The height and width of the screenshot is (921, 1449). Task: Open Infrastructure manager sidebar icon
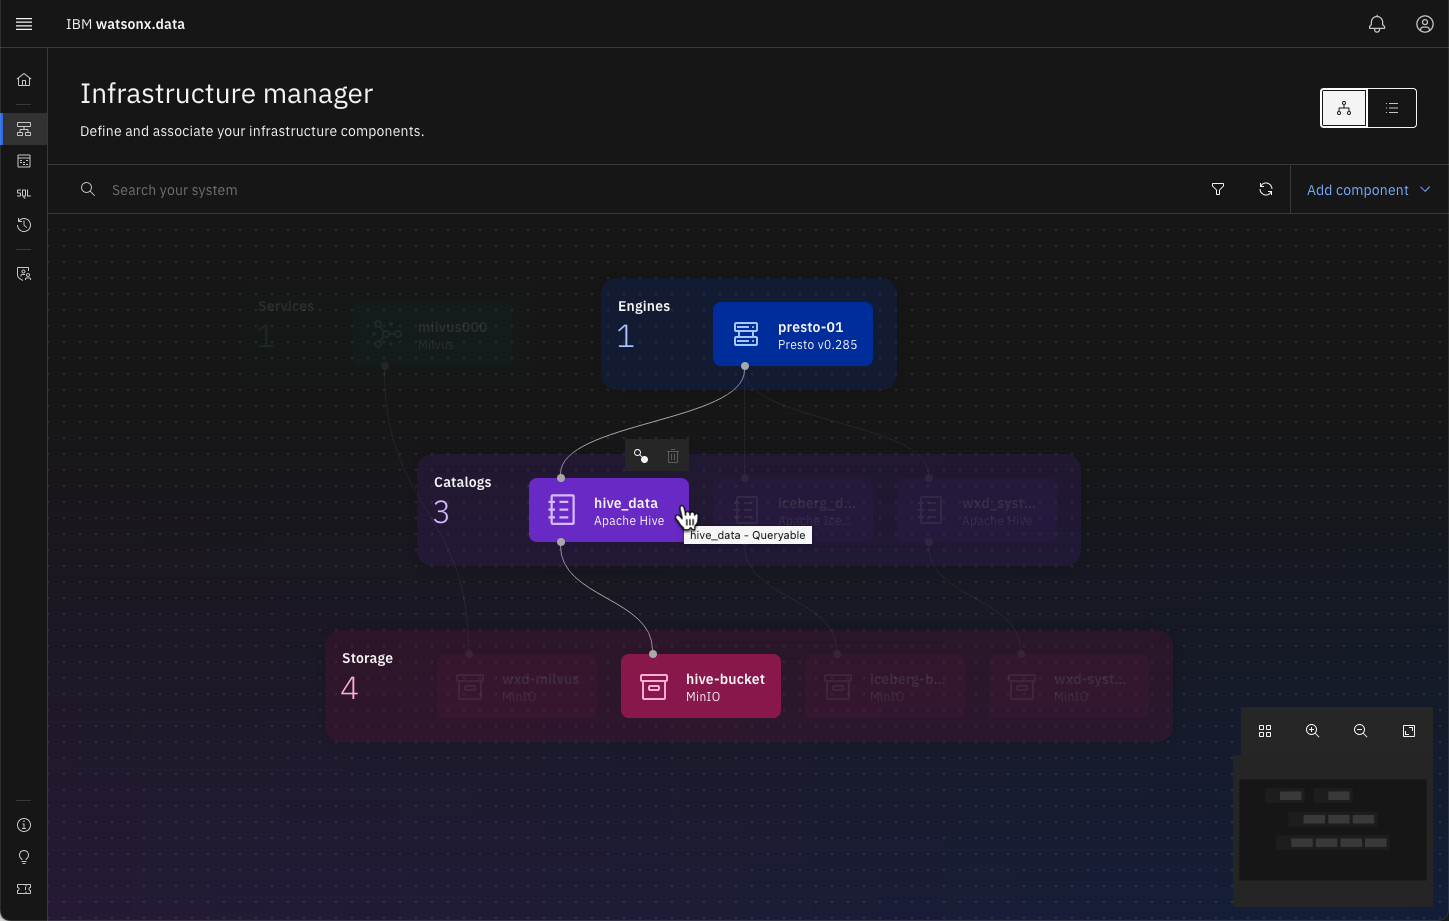click(x=24, y=129)
